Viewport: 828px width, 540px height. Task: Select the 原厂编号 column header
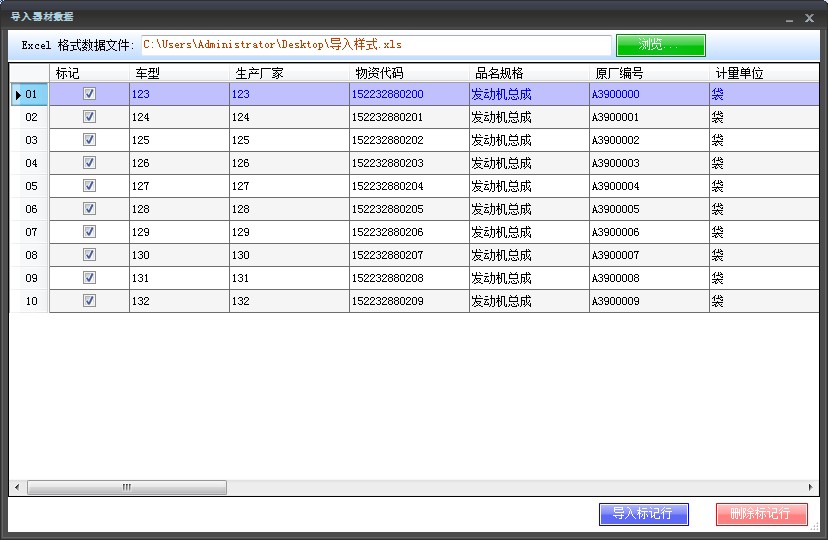pos(649,73)
